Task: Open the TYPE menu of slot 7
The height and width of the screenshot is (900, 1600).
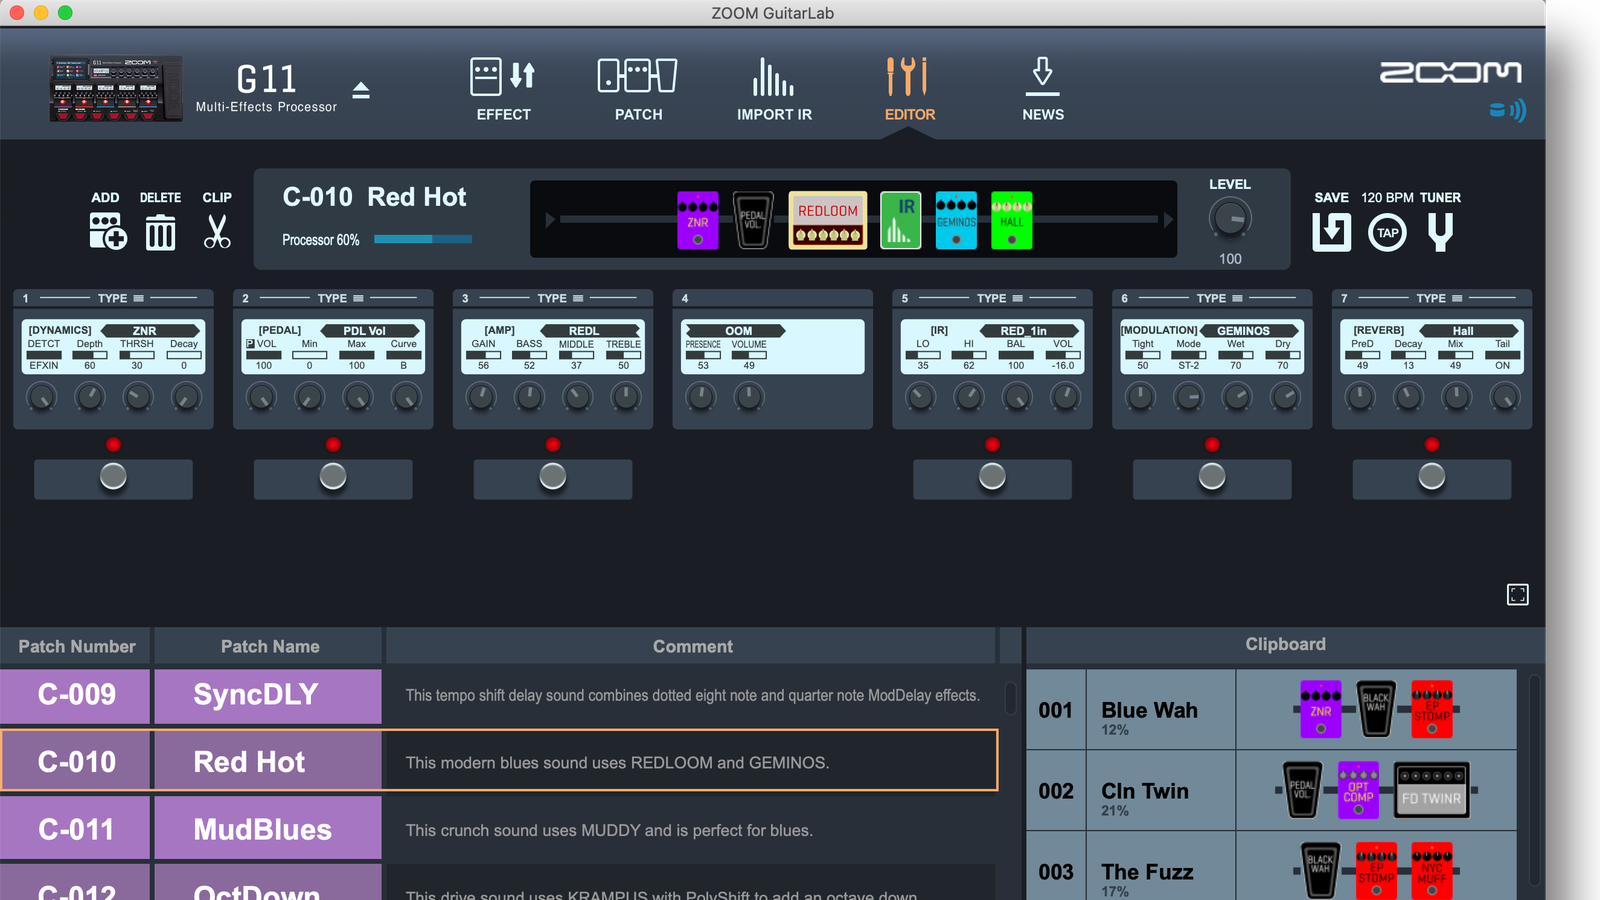Action: click(1439, 298)
